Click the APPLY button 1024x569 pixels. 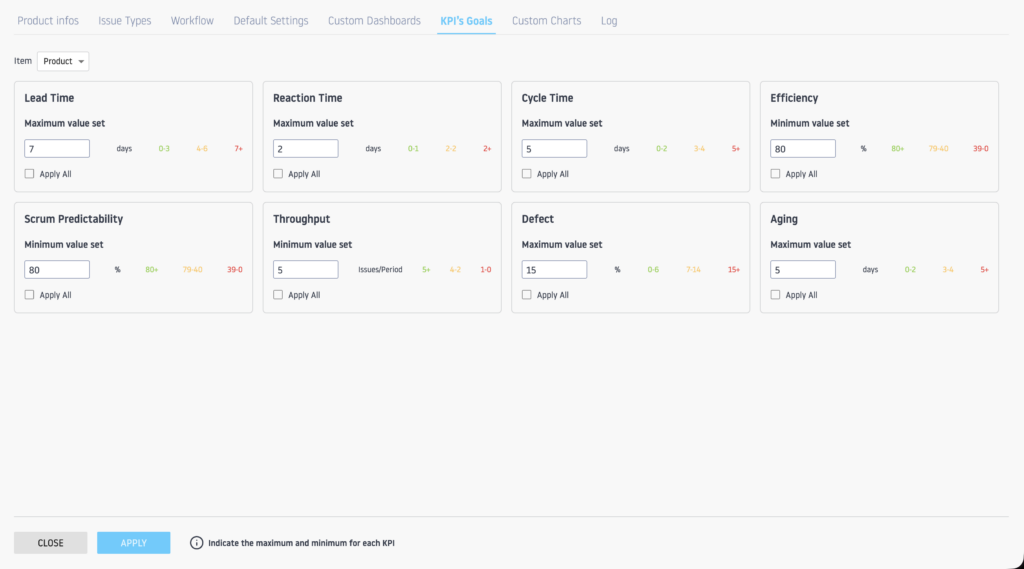(133, 543)
